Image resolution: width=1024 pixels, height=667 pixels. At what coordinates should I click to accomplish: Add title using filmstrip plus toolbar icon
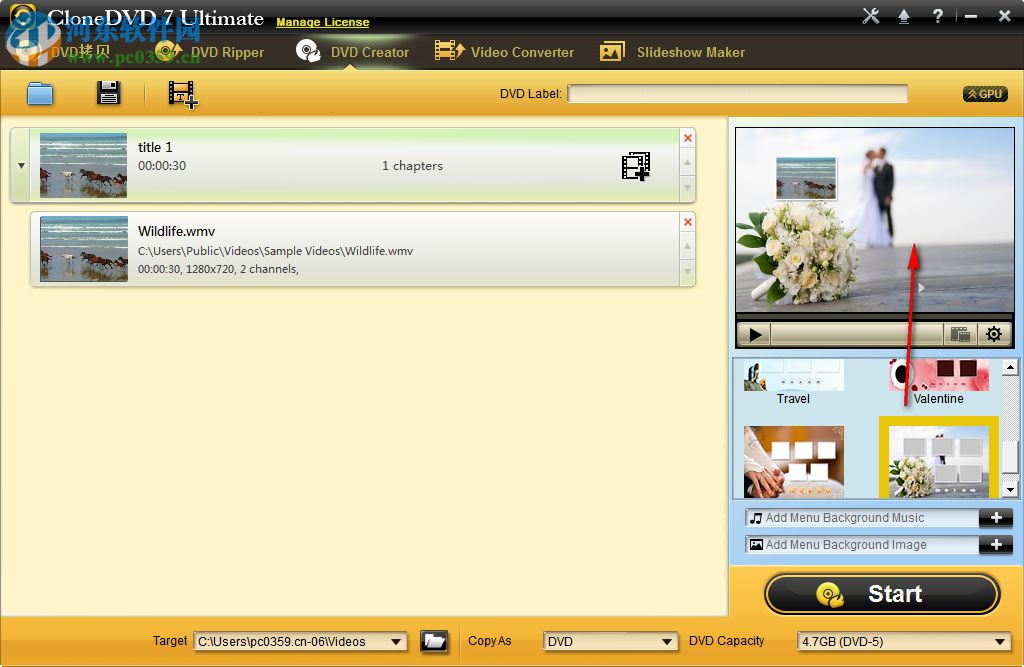tap(182, 95)
